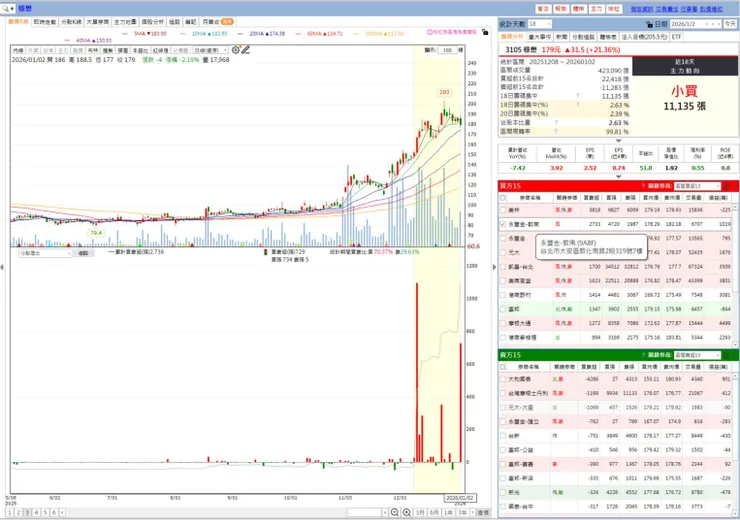Click the 今天 button
The image size is (740, 520).
[x=730, y=24]
